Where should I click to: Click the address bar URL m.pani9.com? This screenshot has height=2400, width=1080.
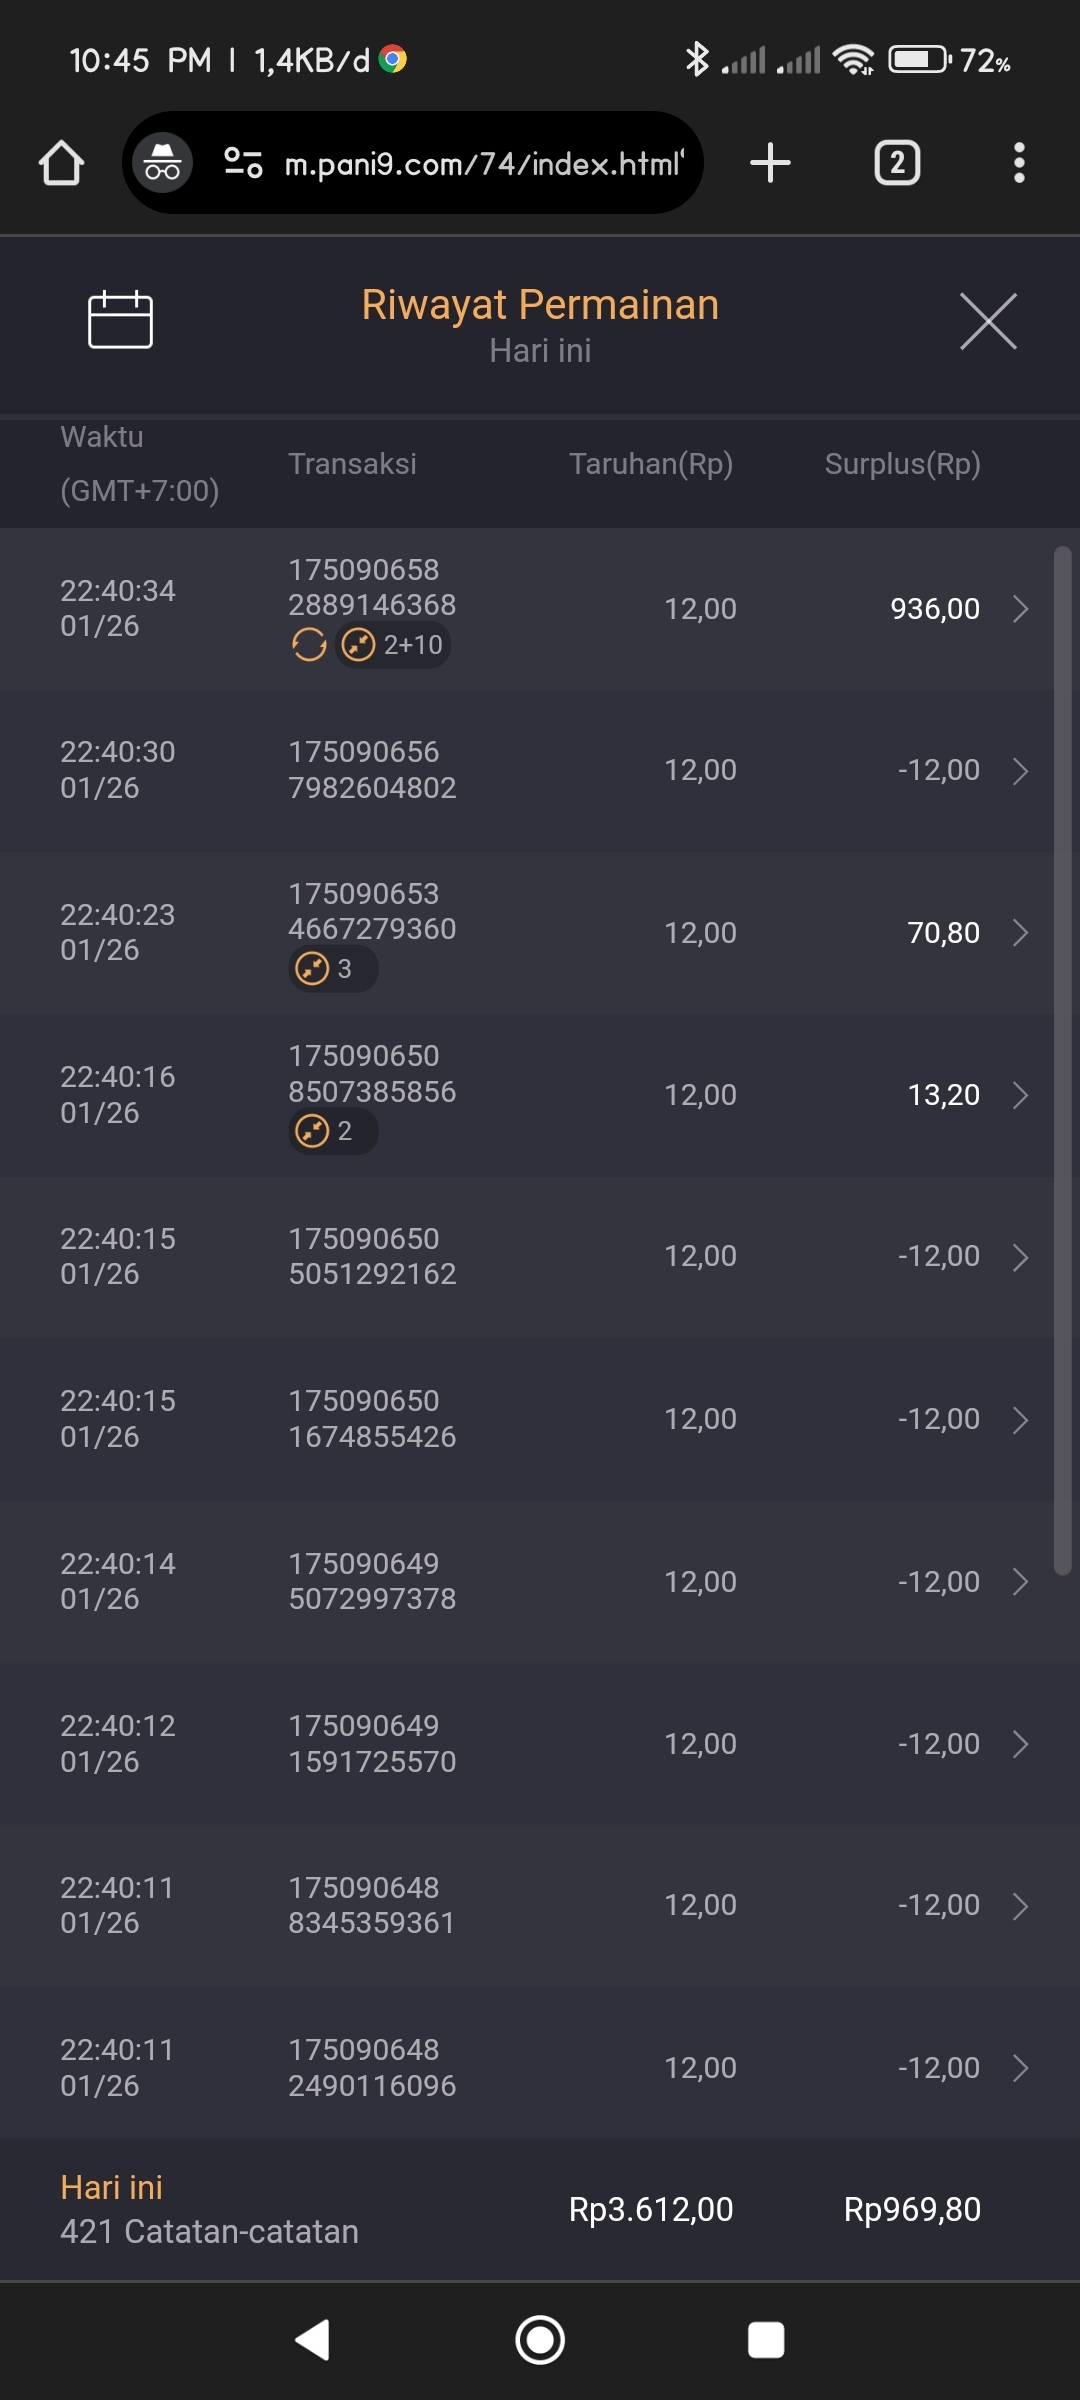[484, 163]
